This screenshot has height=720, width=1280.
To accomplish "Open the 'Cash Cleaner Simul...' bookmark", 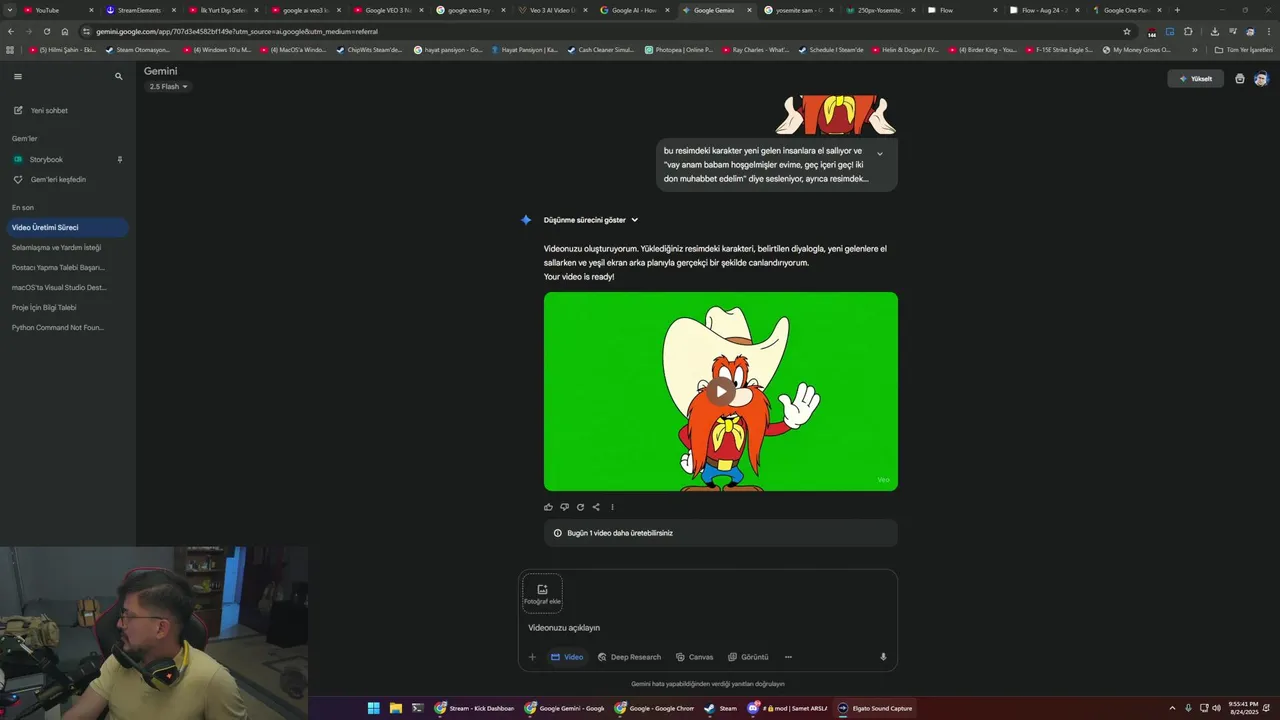I will tap(601, 49).
